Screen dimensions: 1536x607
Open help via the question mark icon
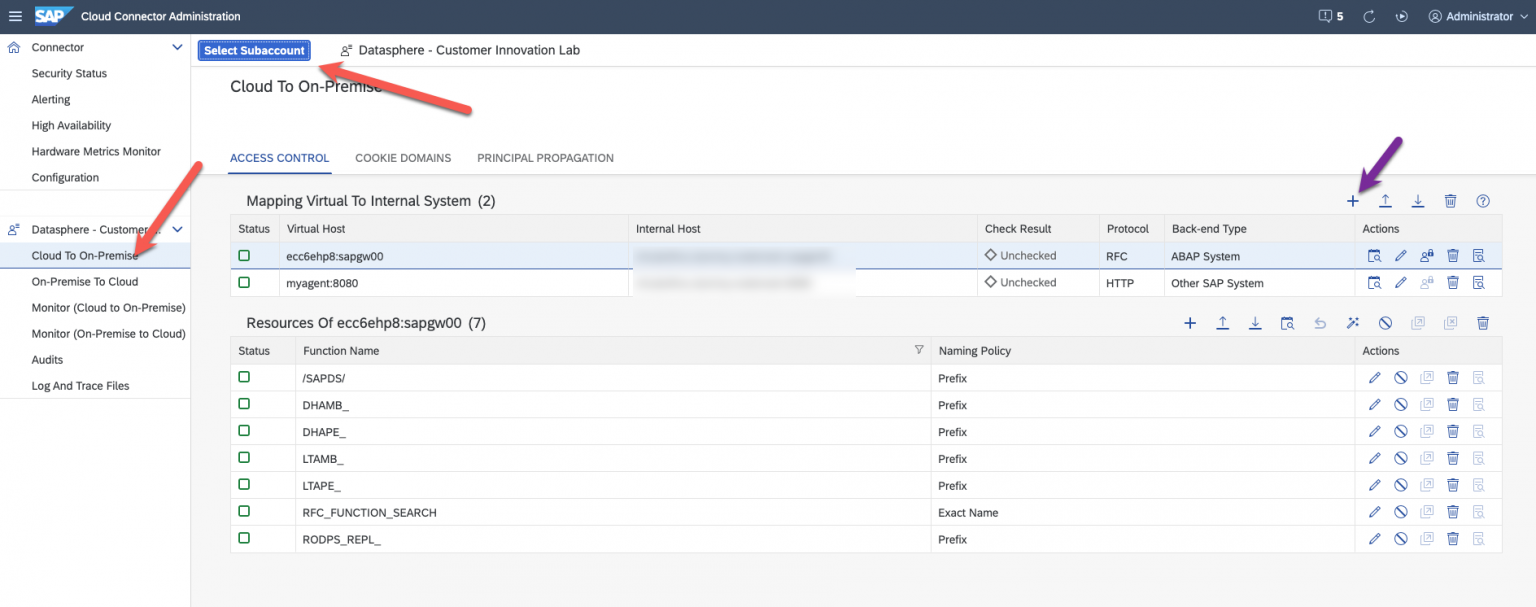tap(1482, 200)
